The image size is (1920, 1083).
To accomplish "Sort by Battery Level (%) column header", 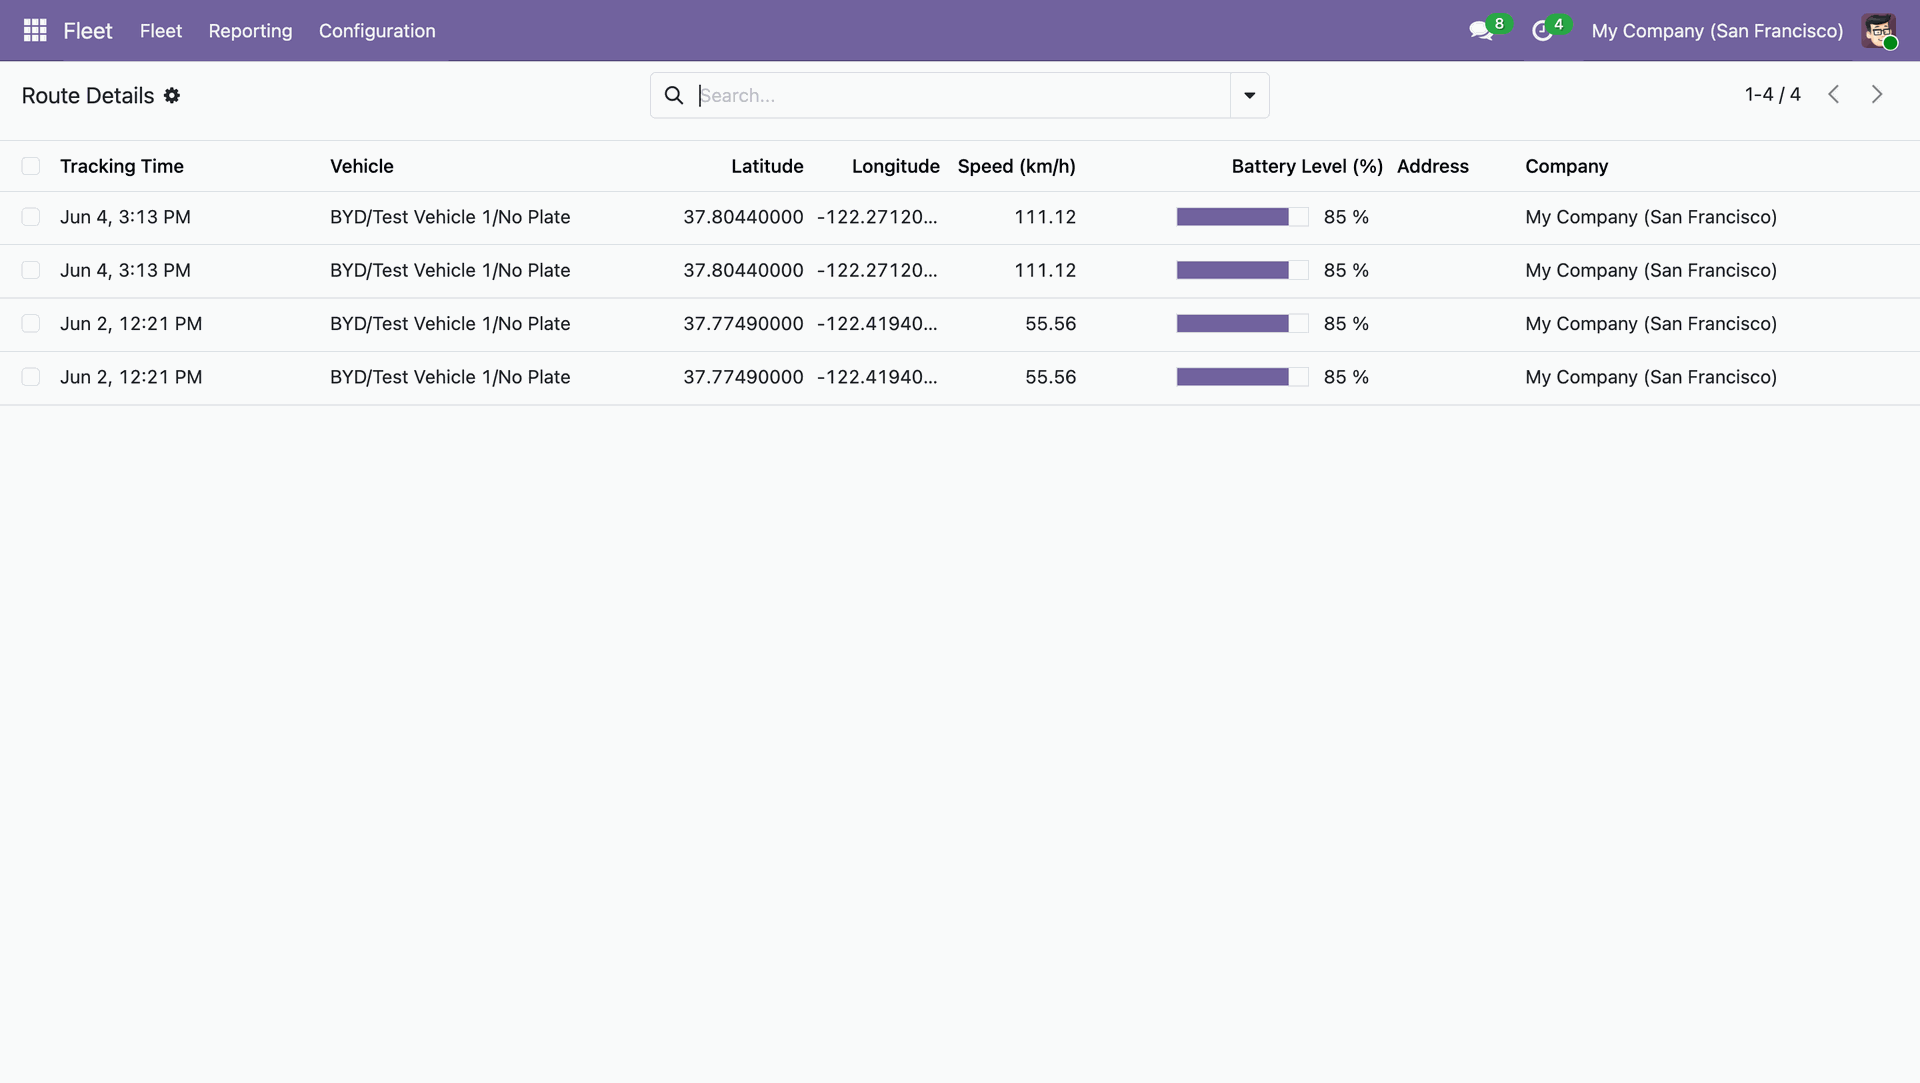I will tap(1307, 166).
